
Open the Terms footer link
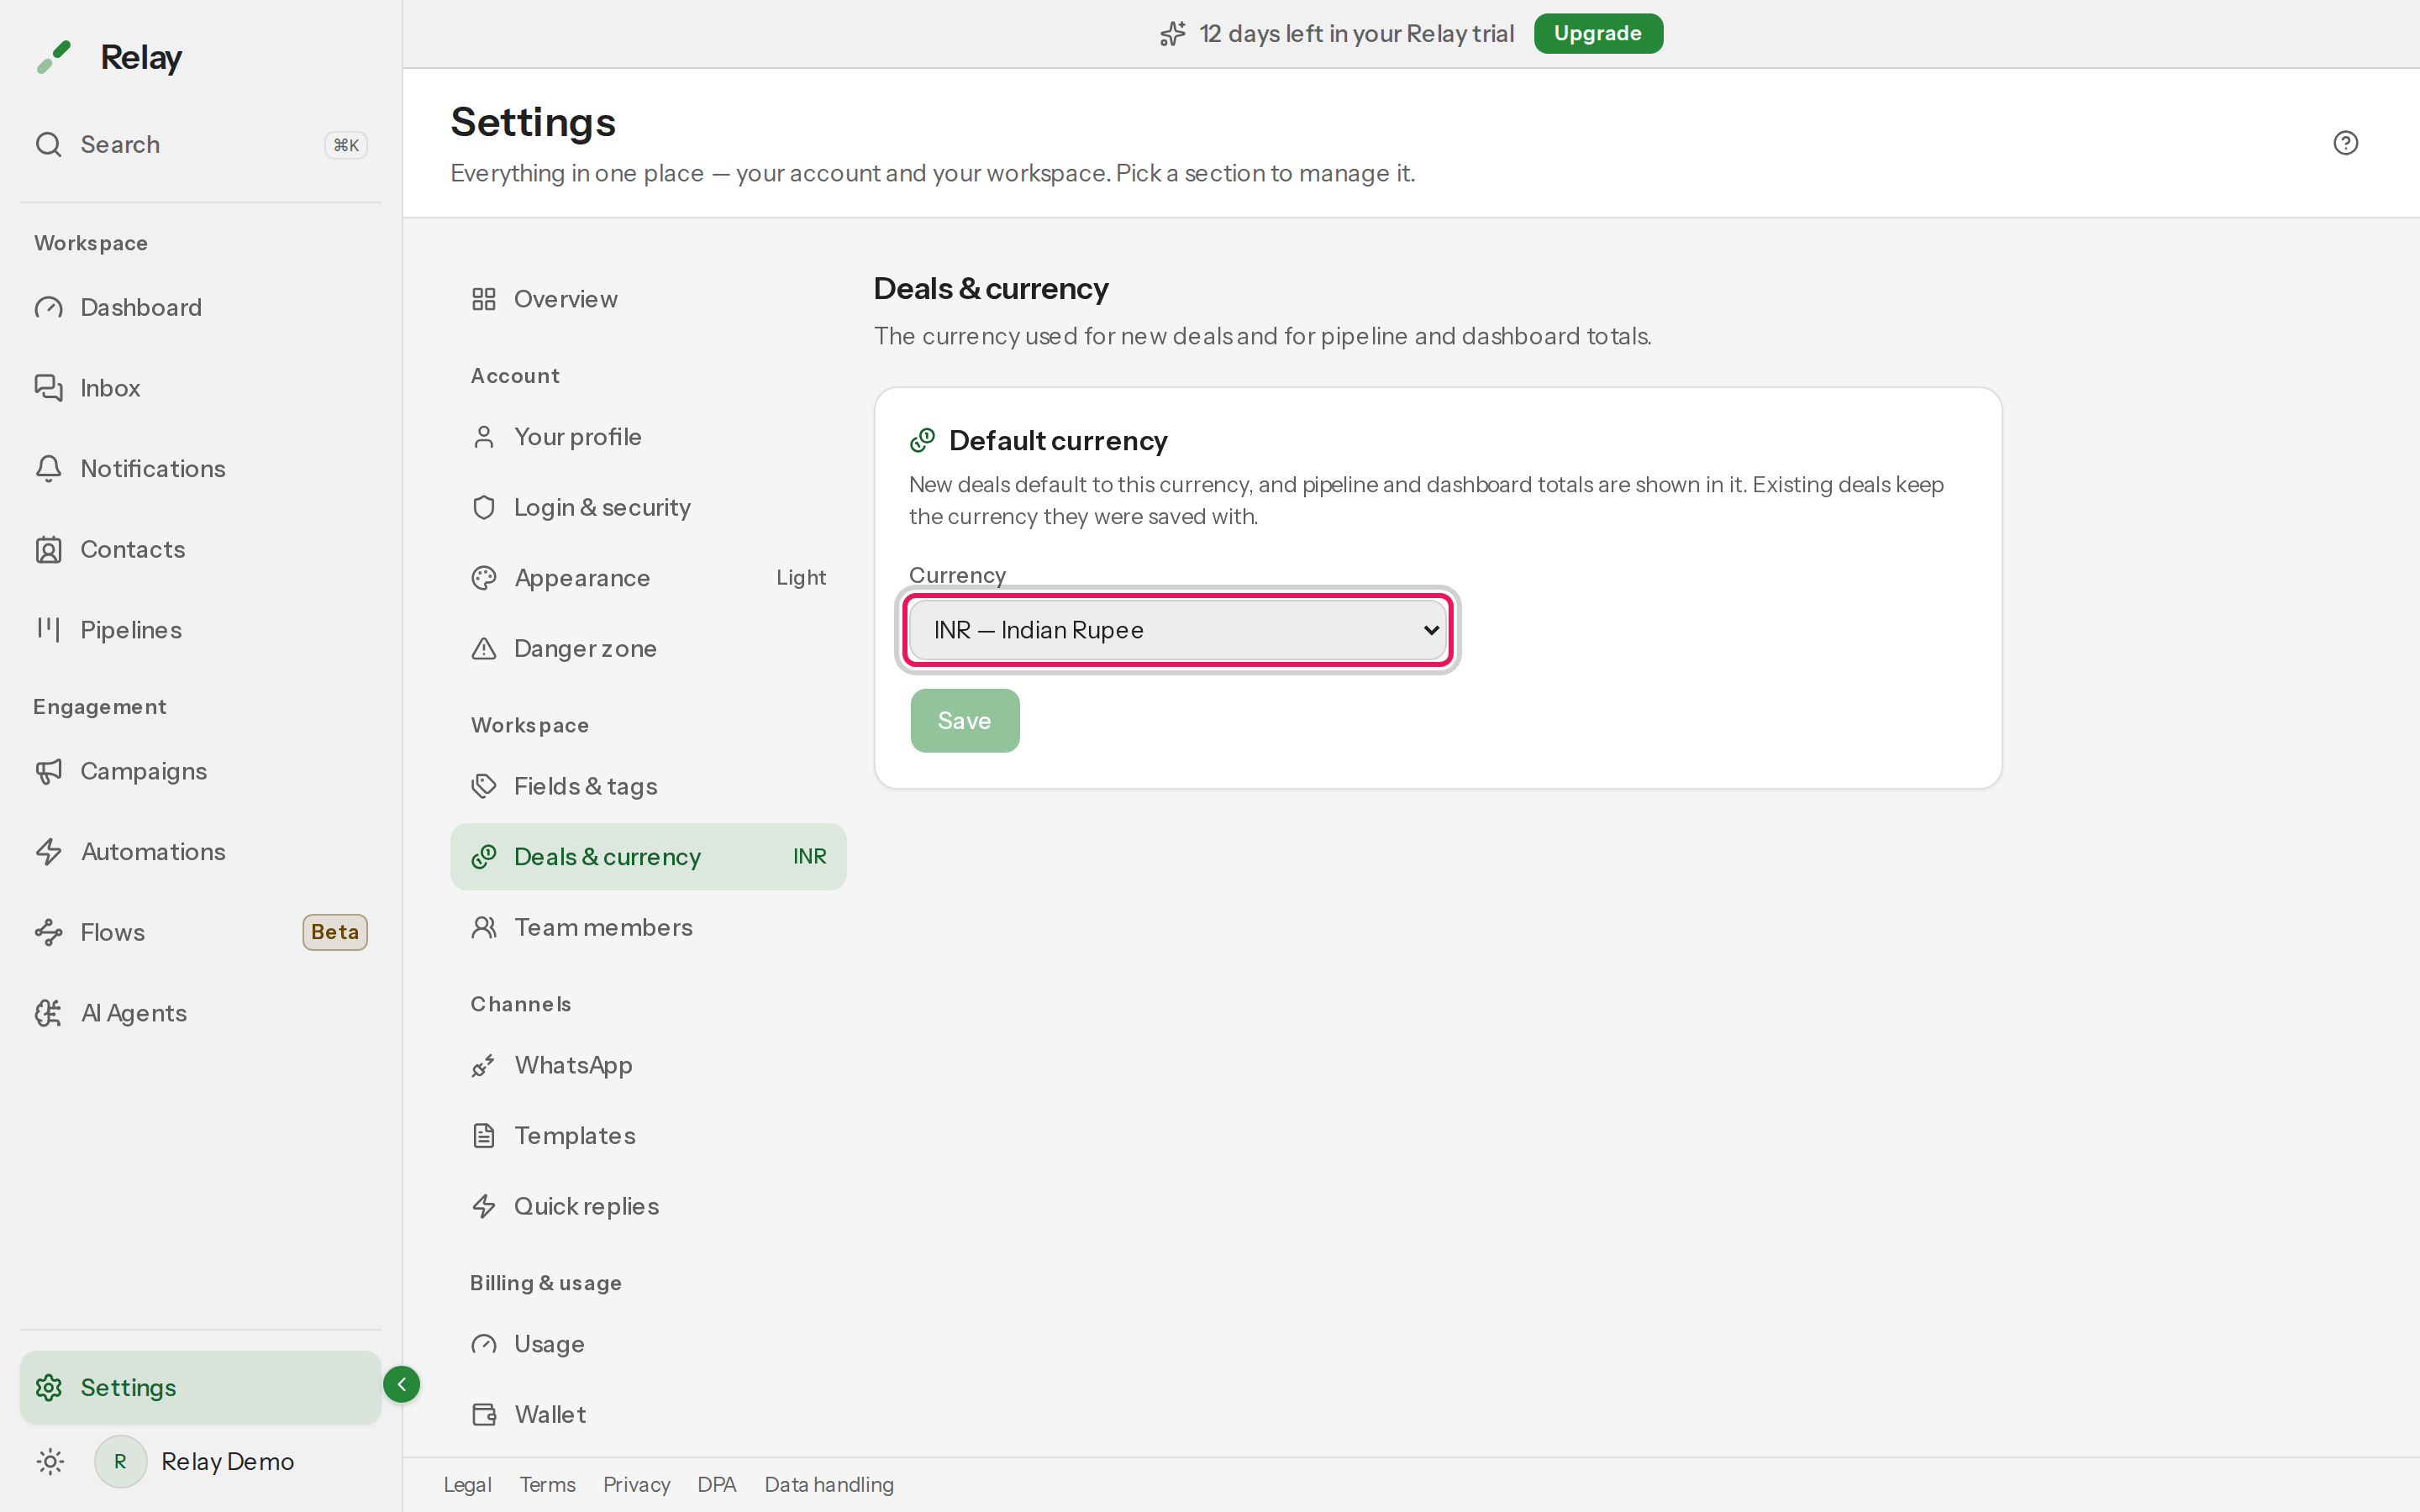tap(547, 1485)
